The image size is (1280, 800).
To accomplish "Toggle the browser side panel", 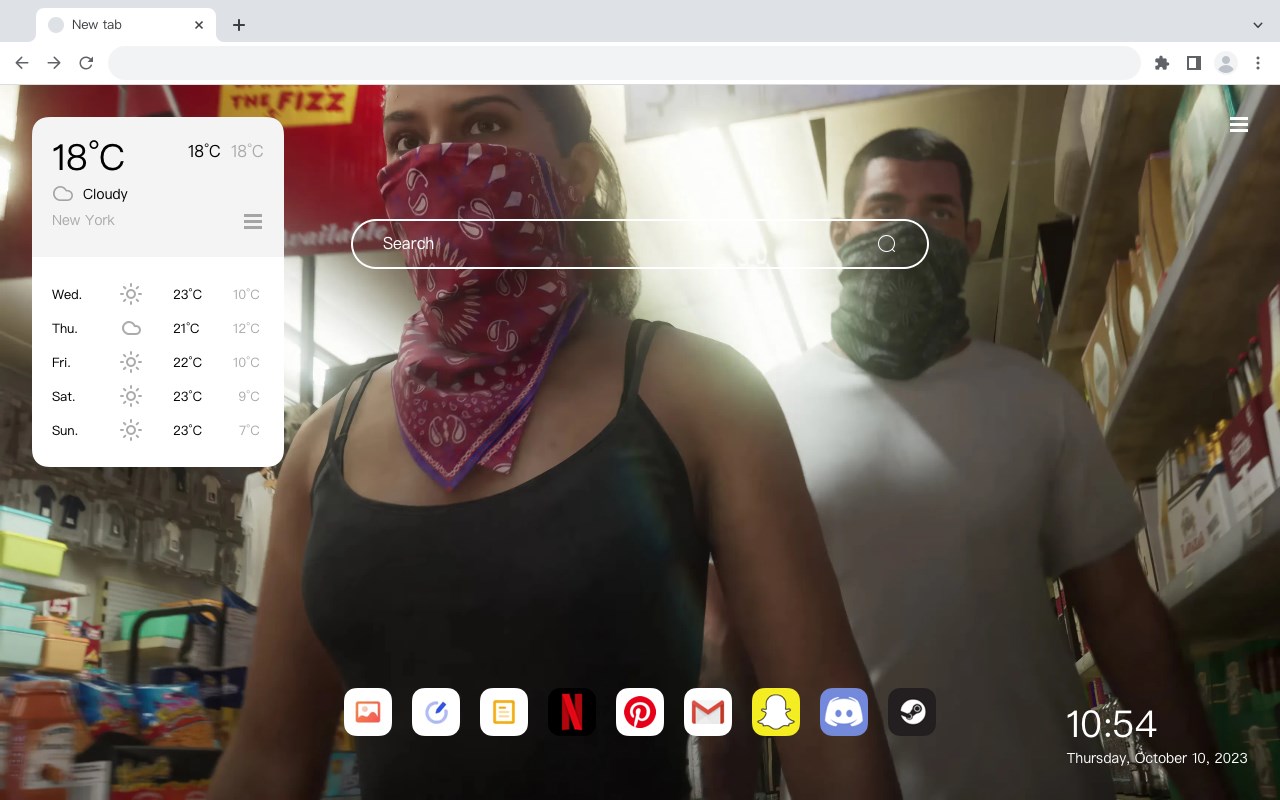I will tap(1193, 63).
